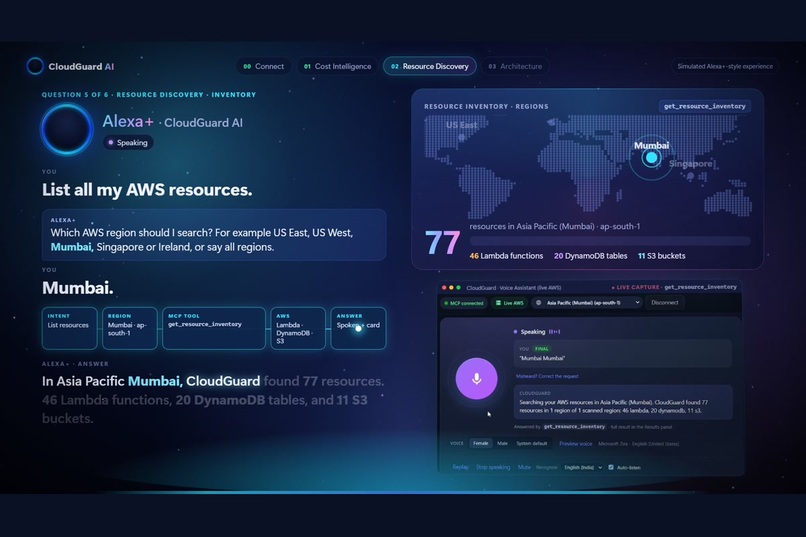Click the get_resource_inventory answered-by tag
Screen dimensions: 806x537
coord(574,427)
